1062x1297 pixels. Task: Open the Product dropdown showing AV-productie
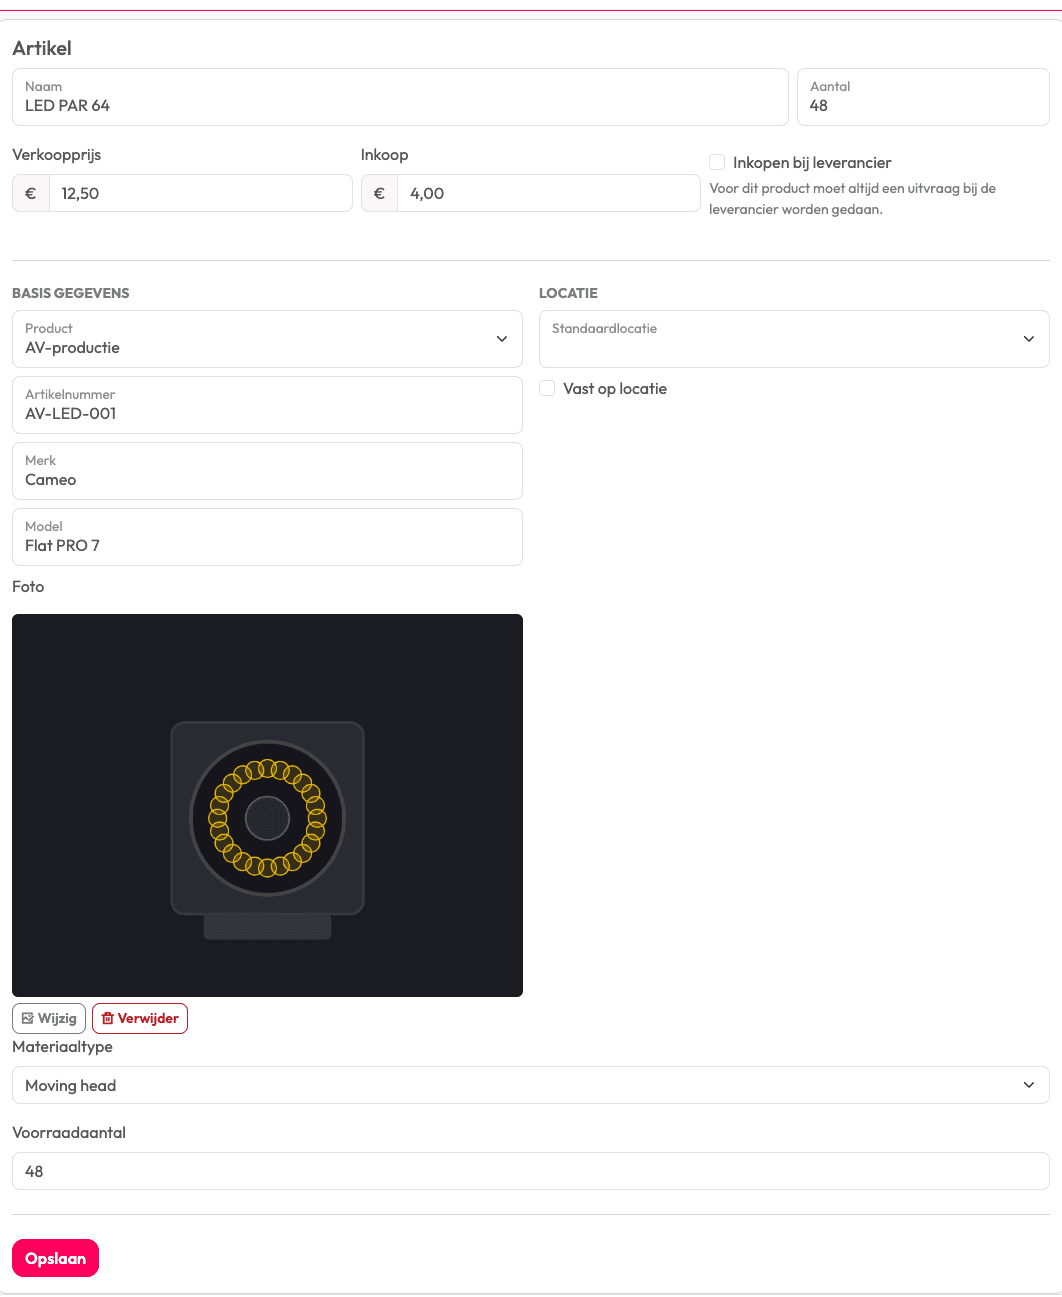pos(267,339)
